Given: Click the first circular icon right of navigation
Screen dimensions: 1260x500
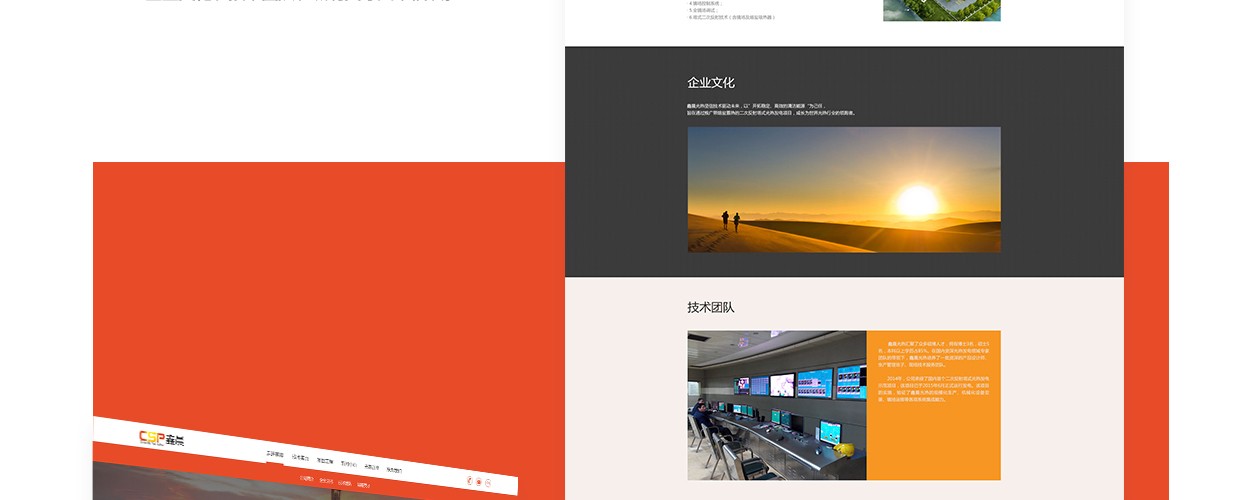Looking at the screenshot, I should [469, 481].
